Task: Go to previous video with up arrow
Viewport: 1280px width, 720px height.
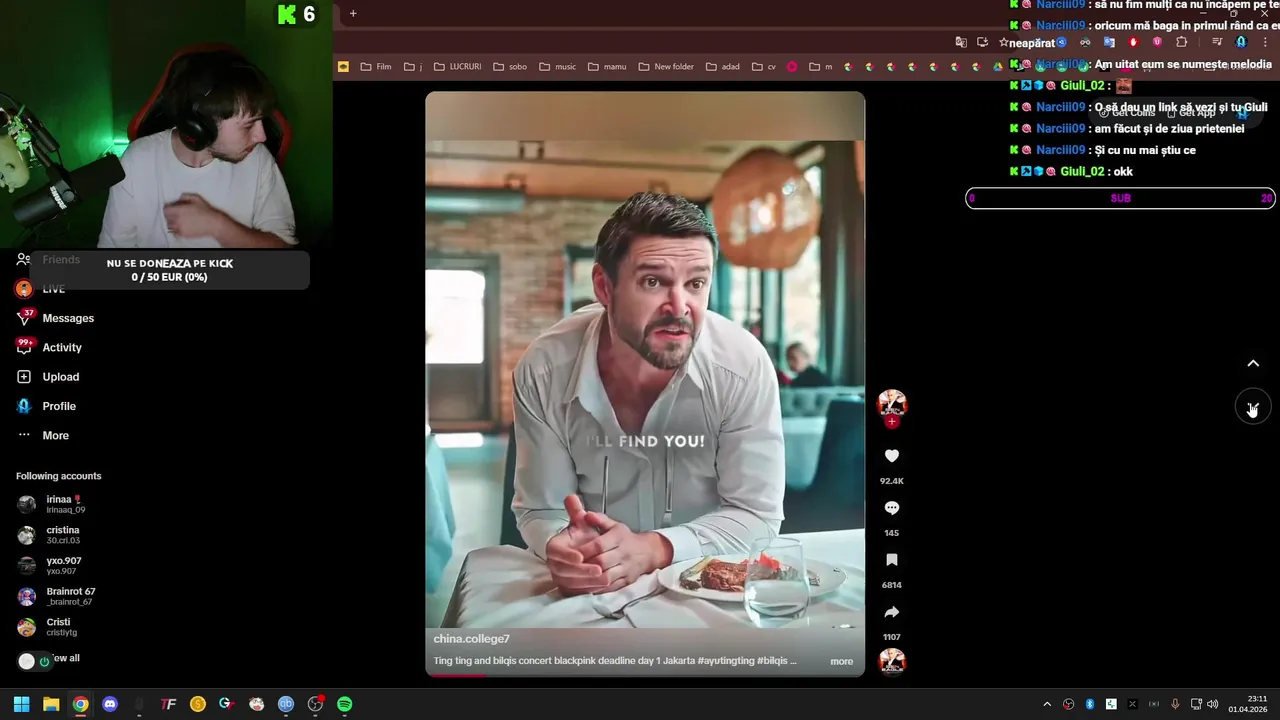Action: 1253,364
